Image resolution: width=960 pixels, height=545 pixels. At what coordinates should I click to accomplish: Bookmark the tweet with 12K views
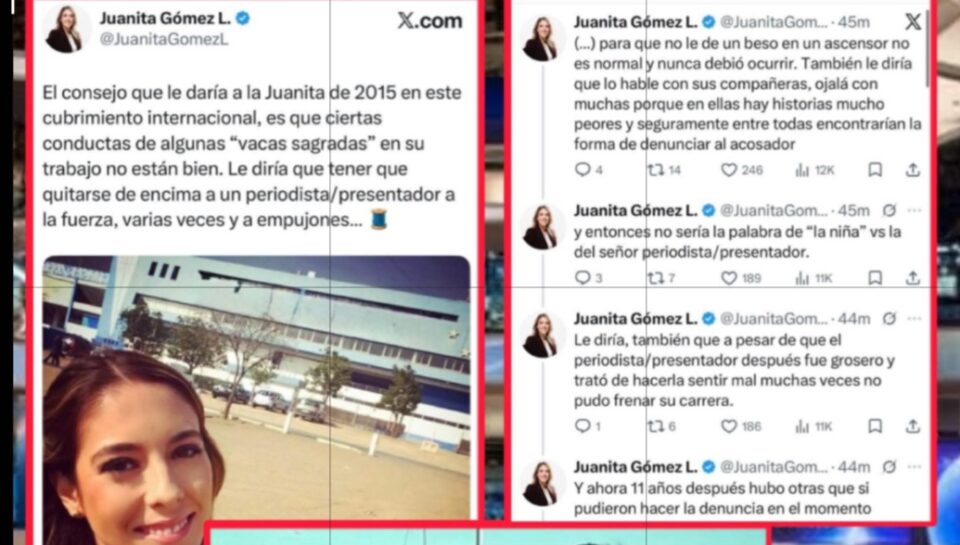pos(875,170)
